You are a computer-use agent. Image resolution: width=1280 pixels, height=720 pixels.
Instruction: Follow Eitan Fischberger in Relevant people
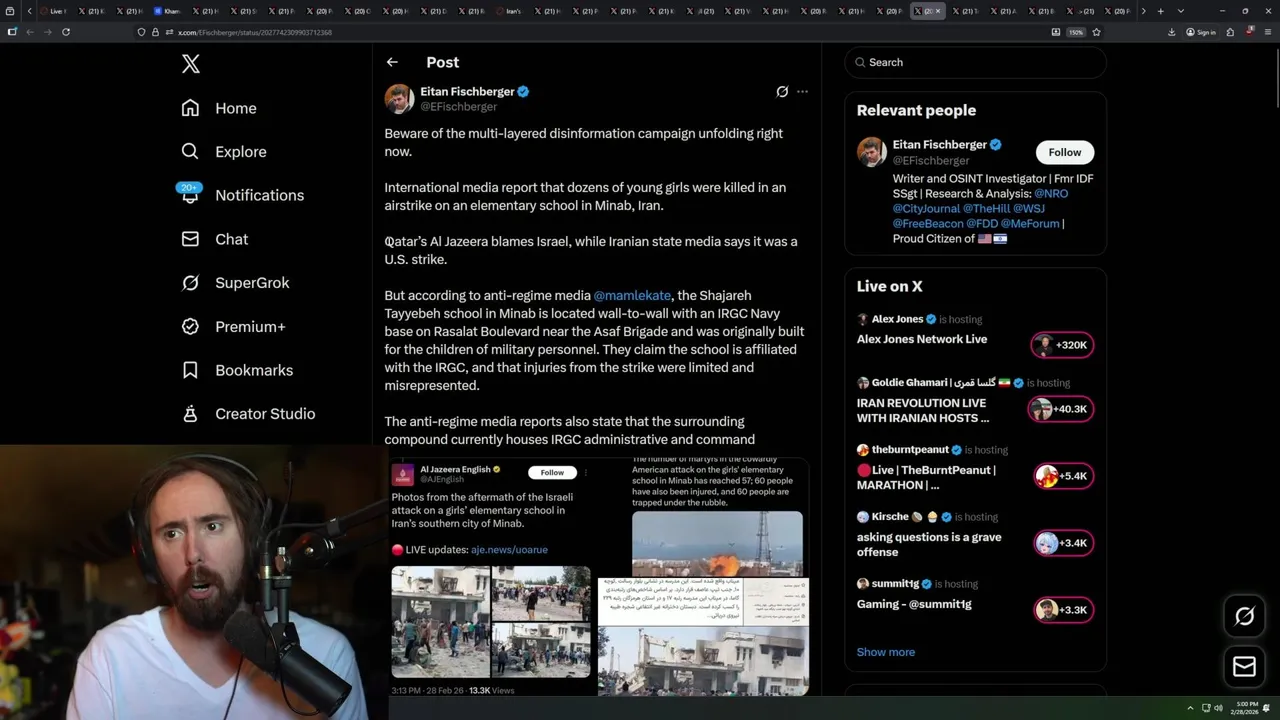point(1065,152)
